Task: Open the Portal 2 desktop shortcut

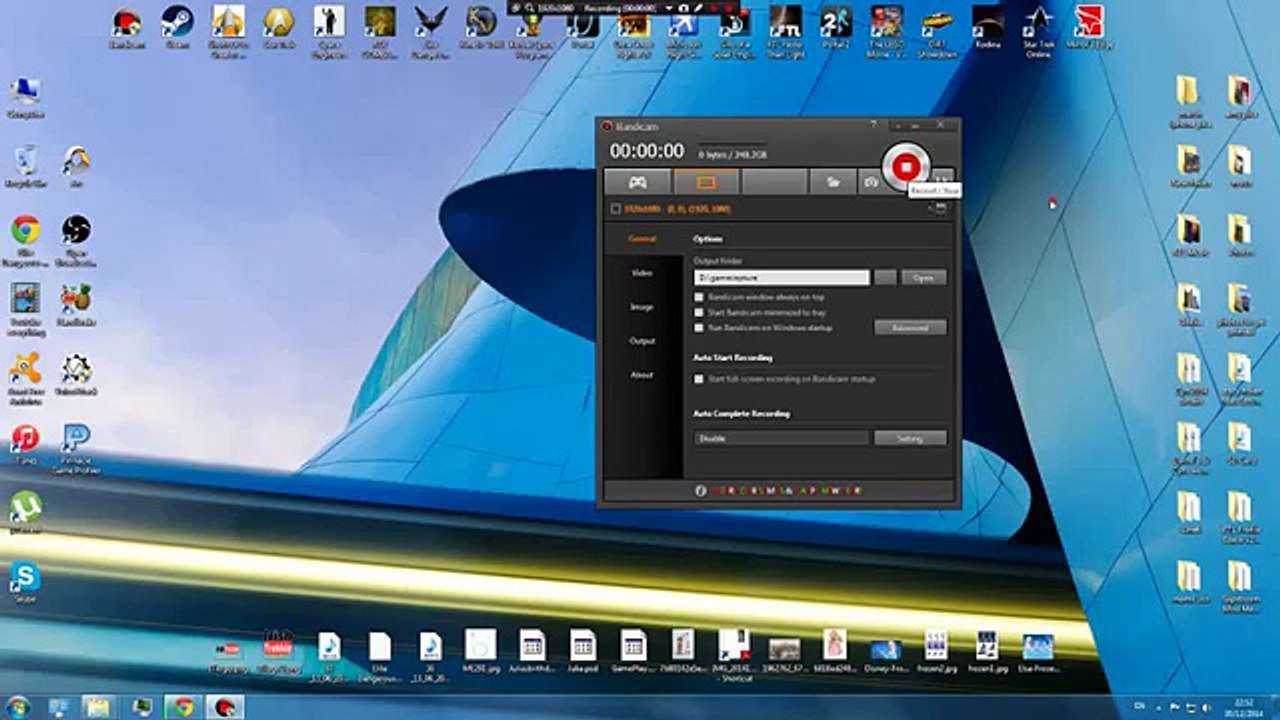Action: coord(836,27)
